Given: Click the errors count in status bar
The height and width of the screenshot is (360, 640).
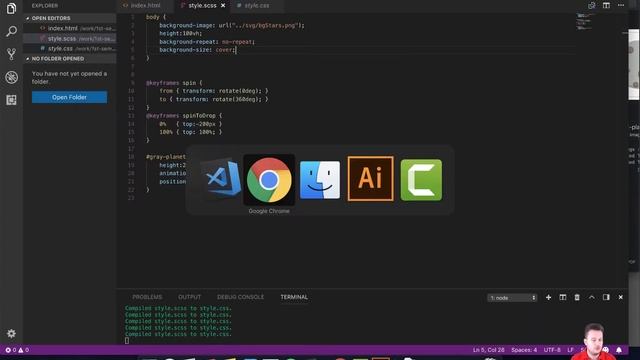Looking at the screenshot, I should [11, 350].
